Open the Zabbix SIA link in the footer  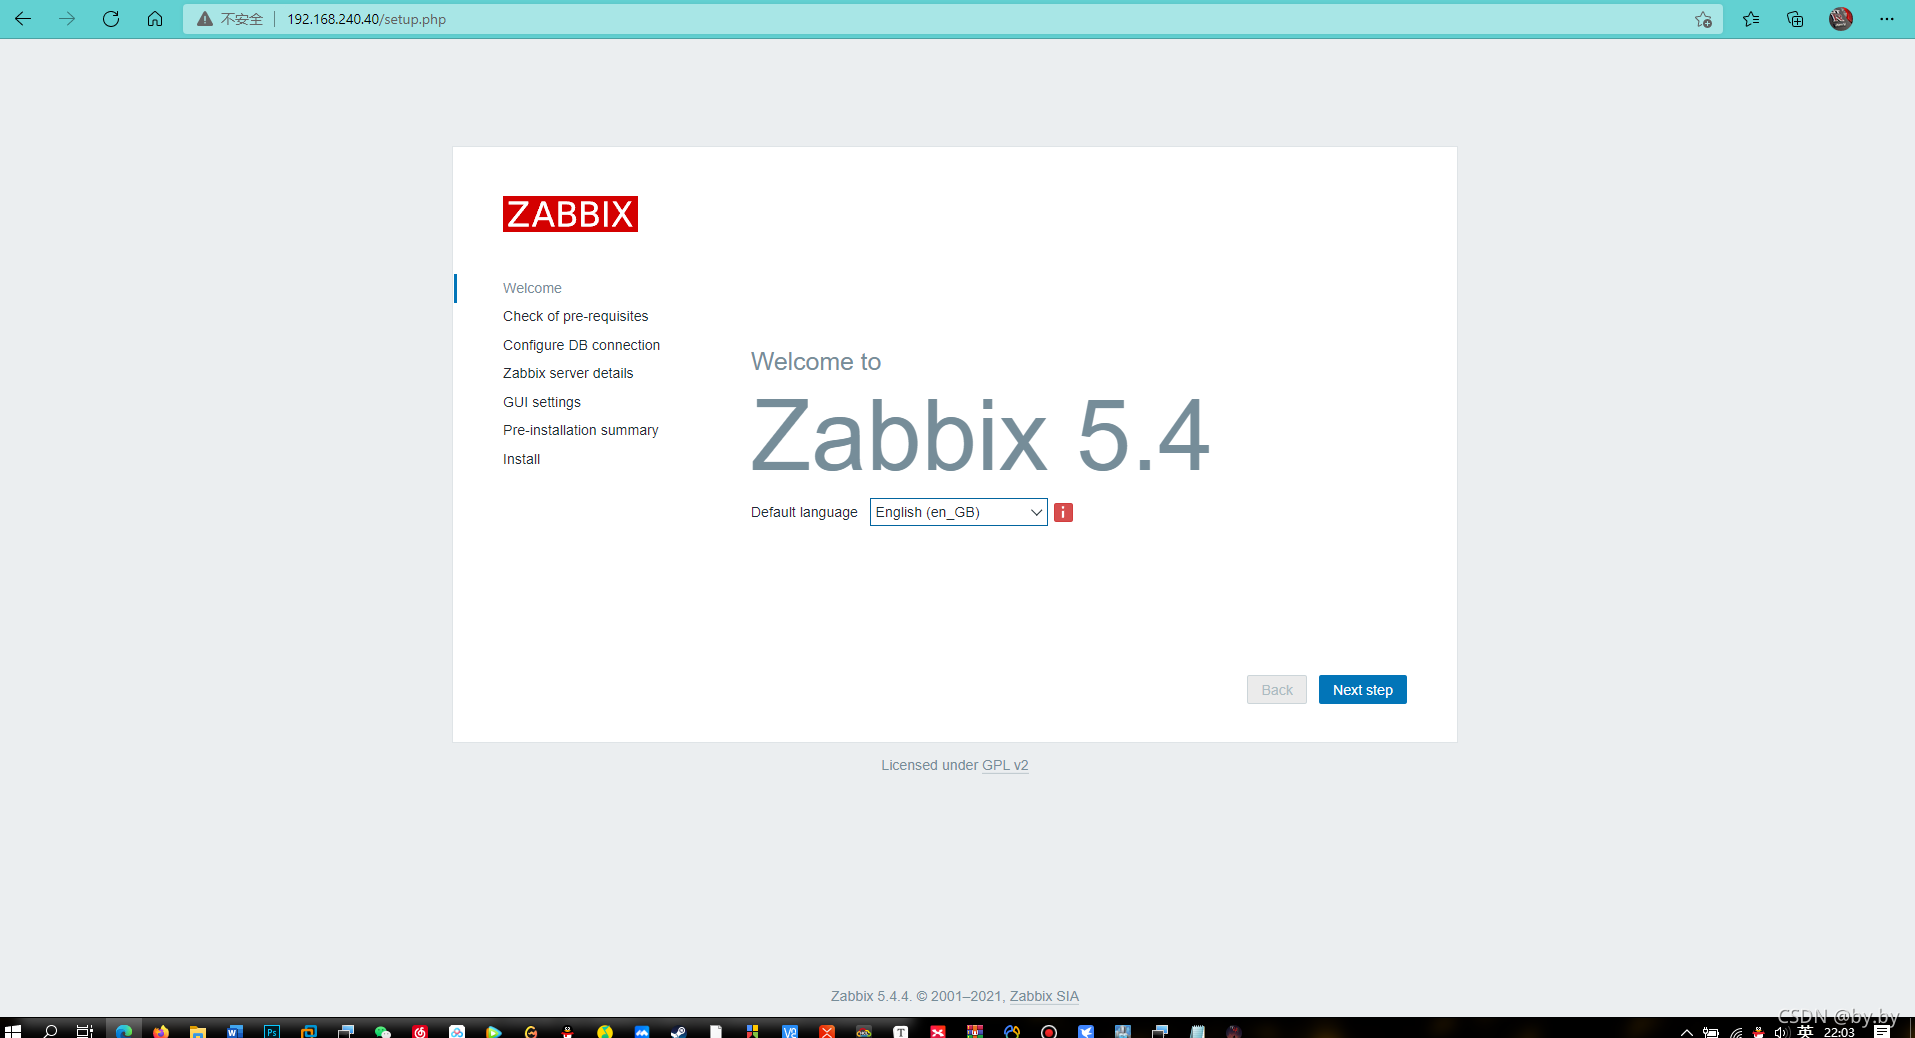tap(1044, 996)
